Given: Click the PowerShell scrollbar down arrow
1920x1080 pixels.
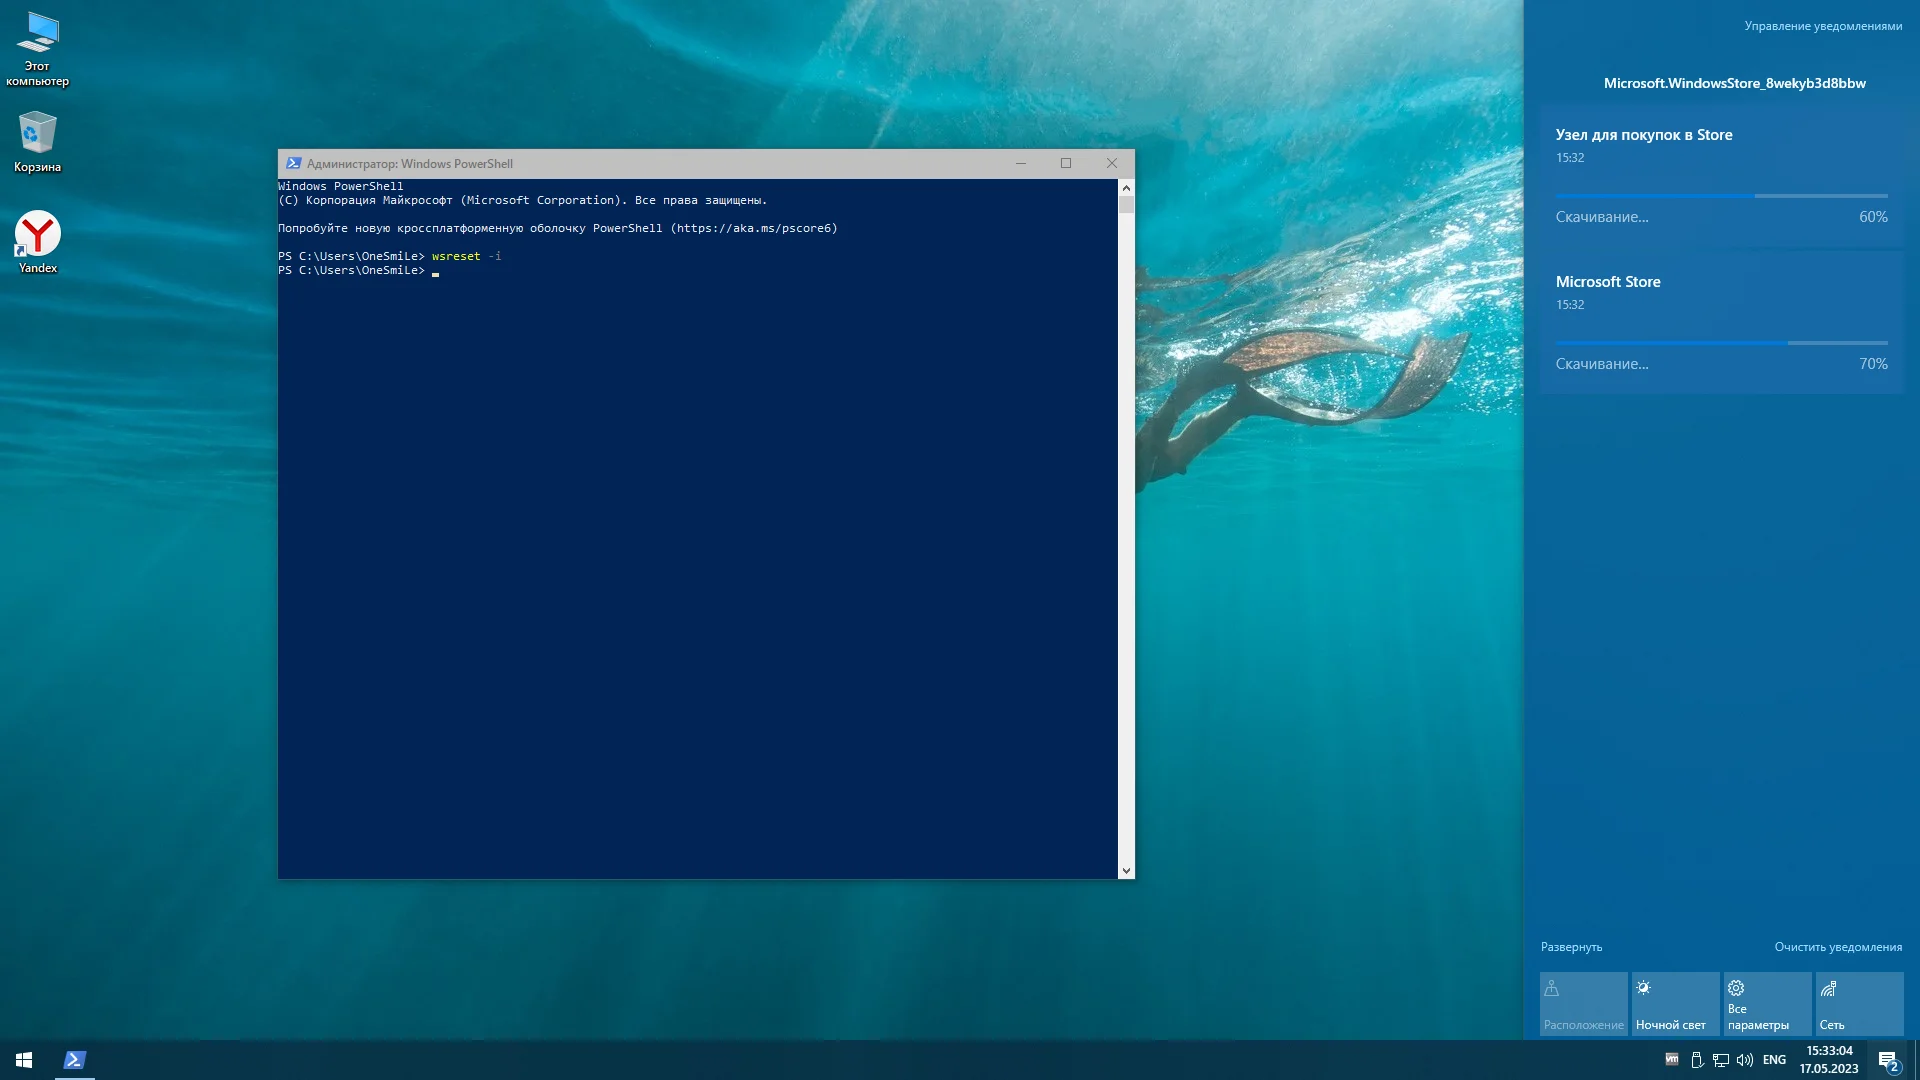Looking at the screenshot, I should point(1126,871).
